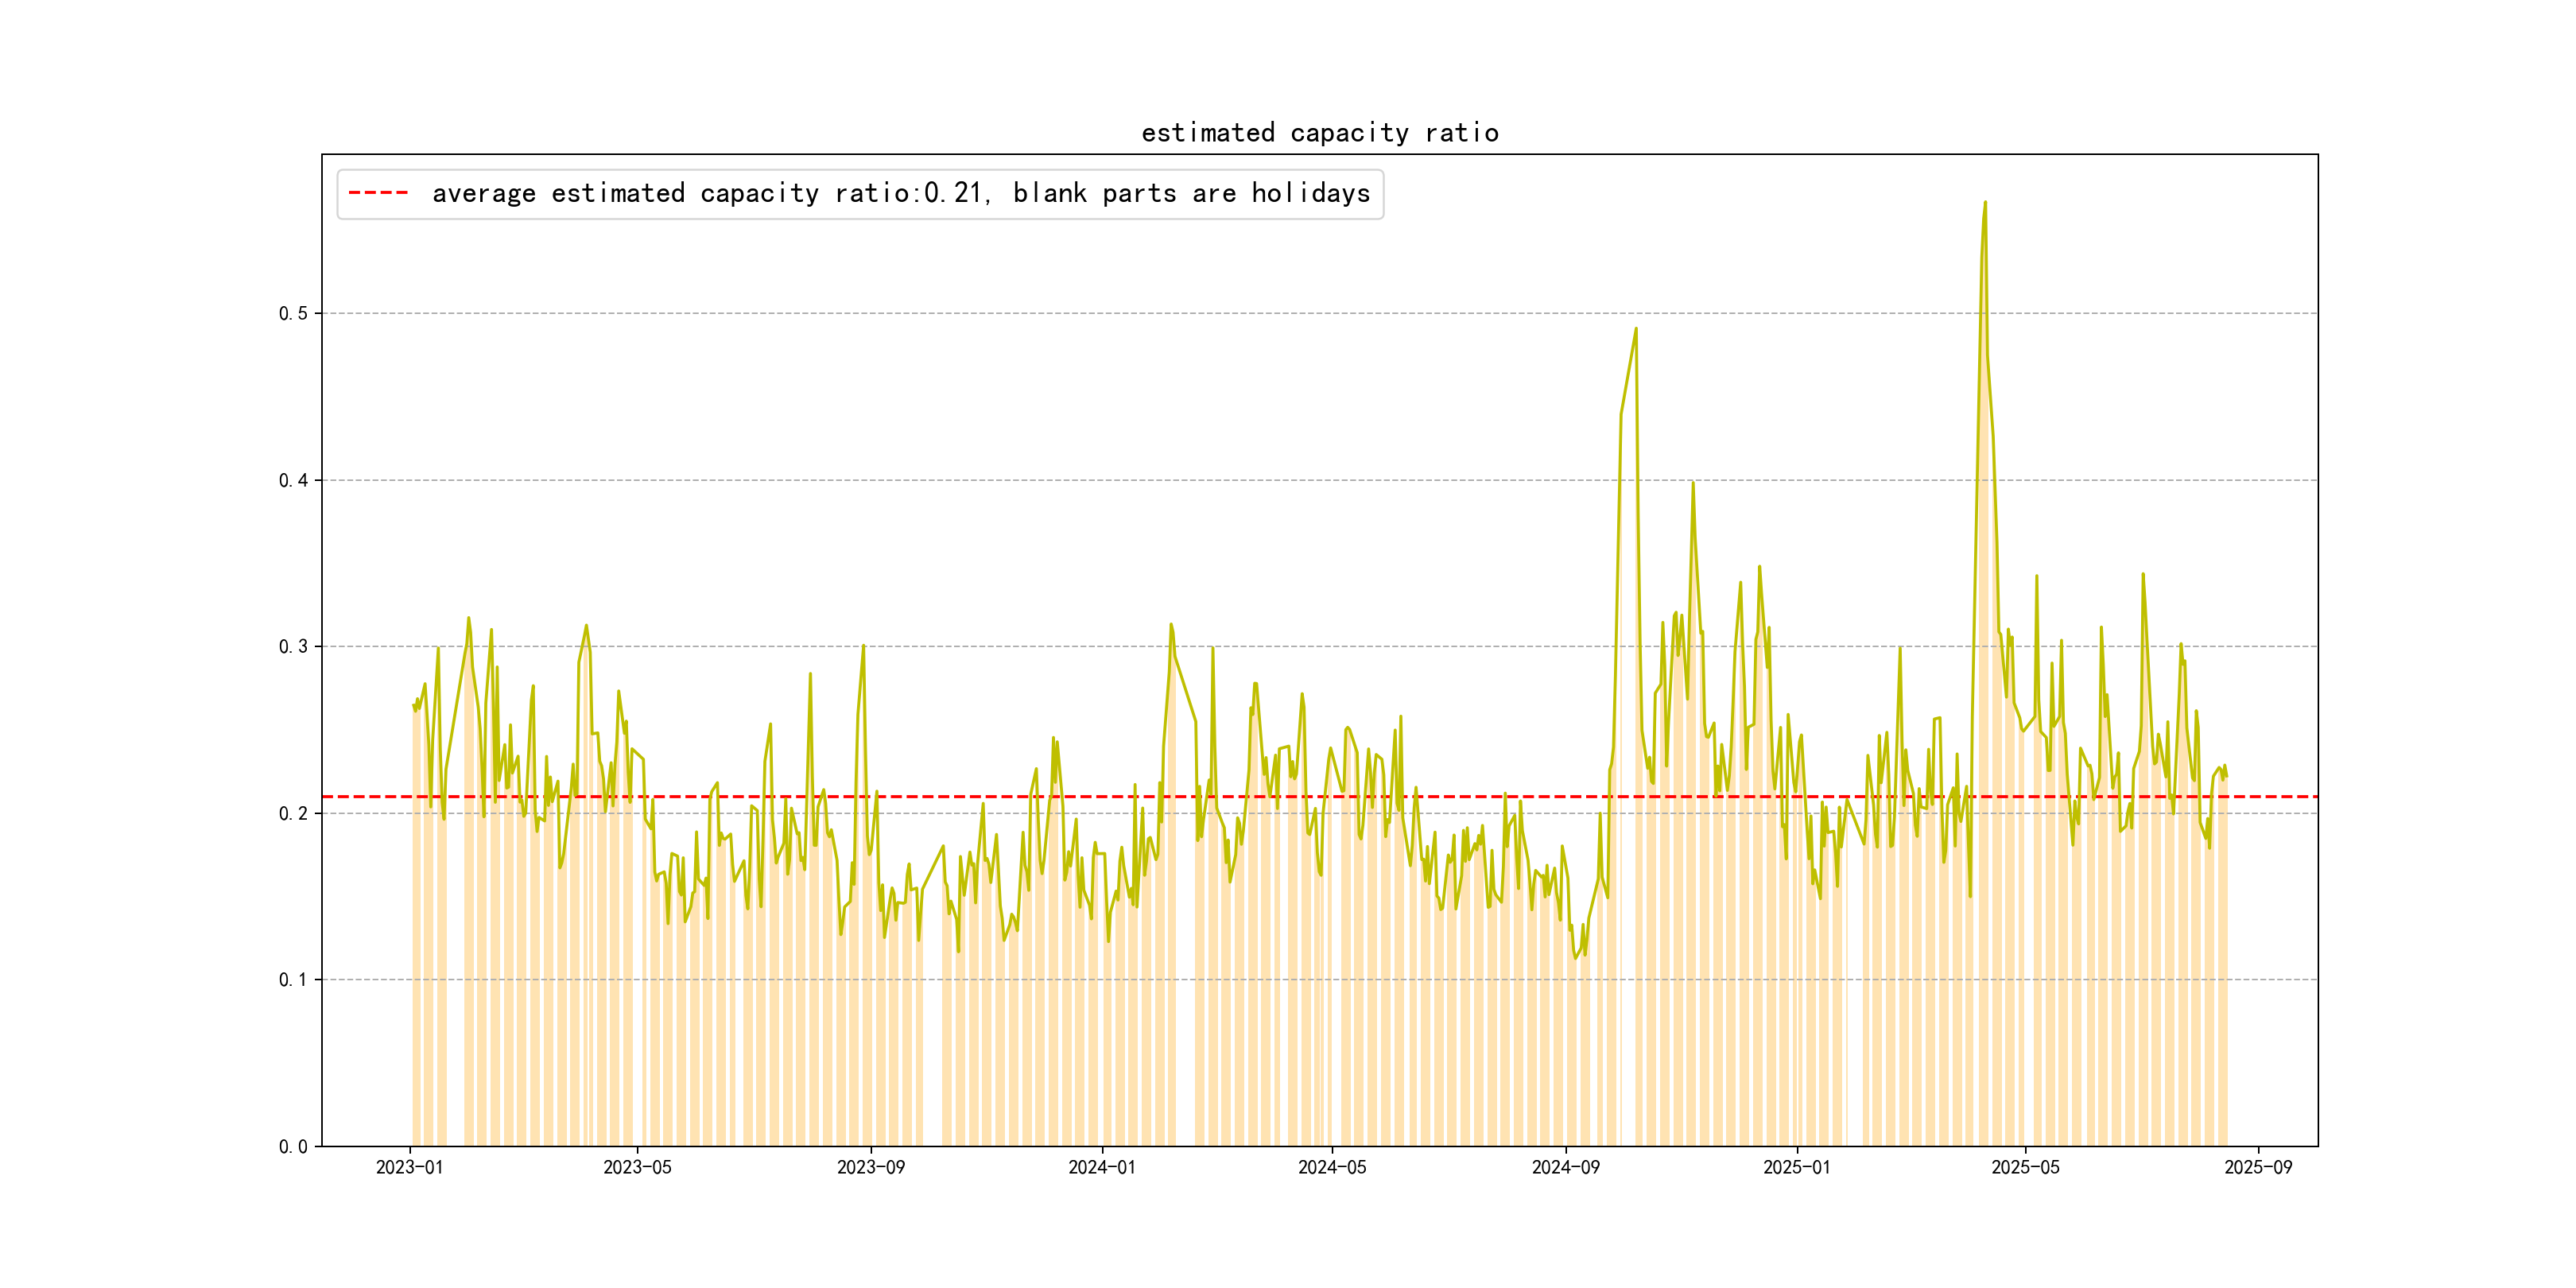Click the red dashed line sample in legend

tap(378, 193)
